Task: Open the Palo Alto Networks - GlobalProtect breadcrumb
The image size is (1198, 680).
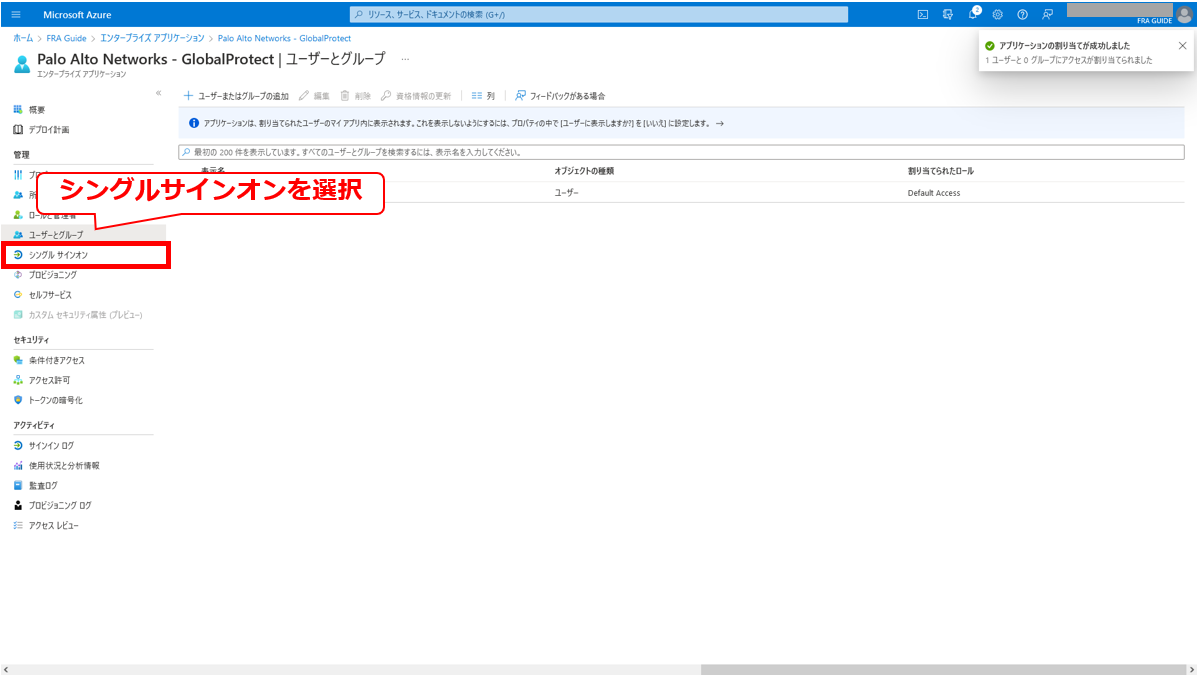Action: coord(284,38)
